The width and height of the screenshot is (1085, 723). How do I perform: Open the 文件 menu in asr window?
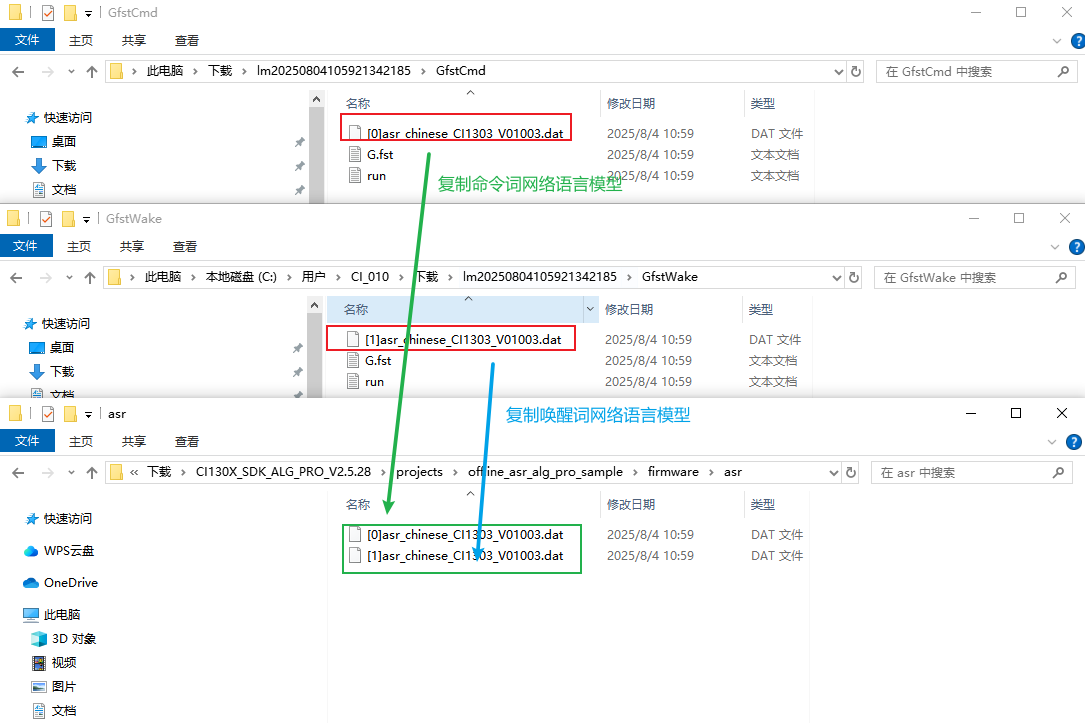click(27, 441)
